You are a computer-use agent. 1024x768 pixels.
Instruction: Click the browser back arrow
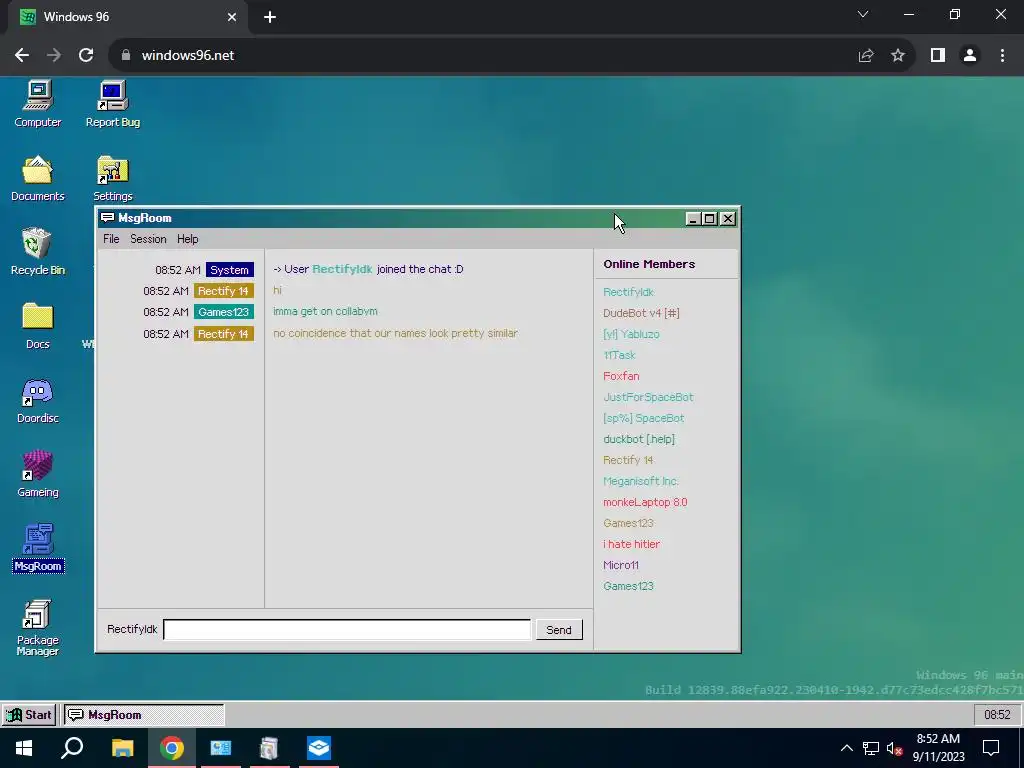(22, 56)
